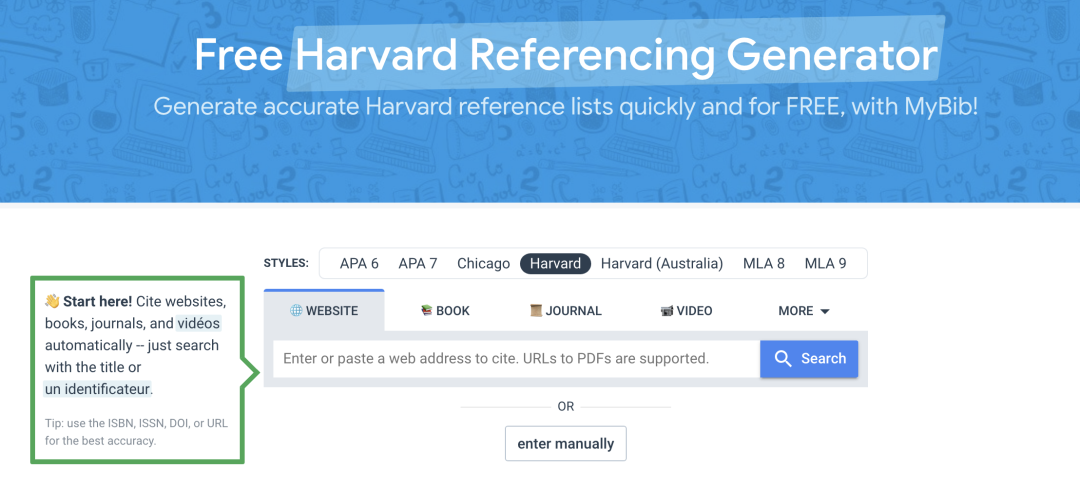1080x490 pixels.
Task: Switch to Harvard (Australia) style
Action: (662, 264)
